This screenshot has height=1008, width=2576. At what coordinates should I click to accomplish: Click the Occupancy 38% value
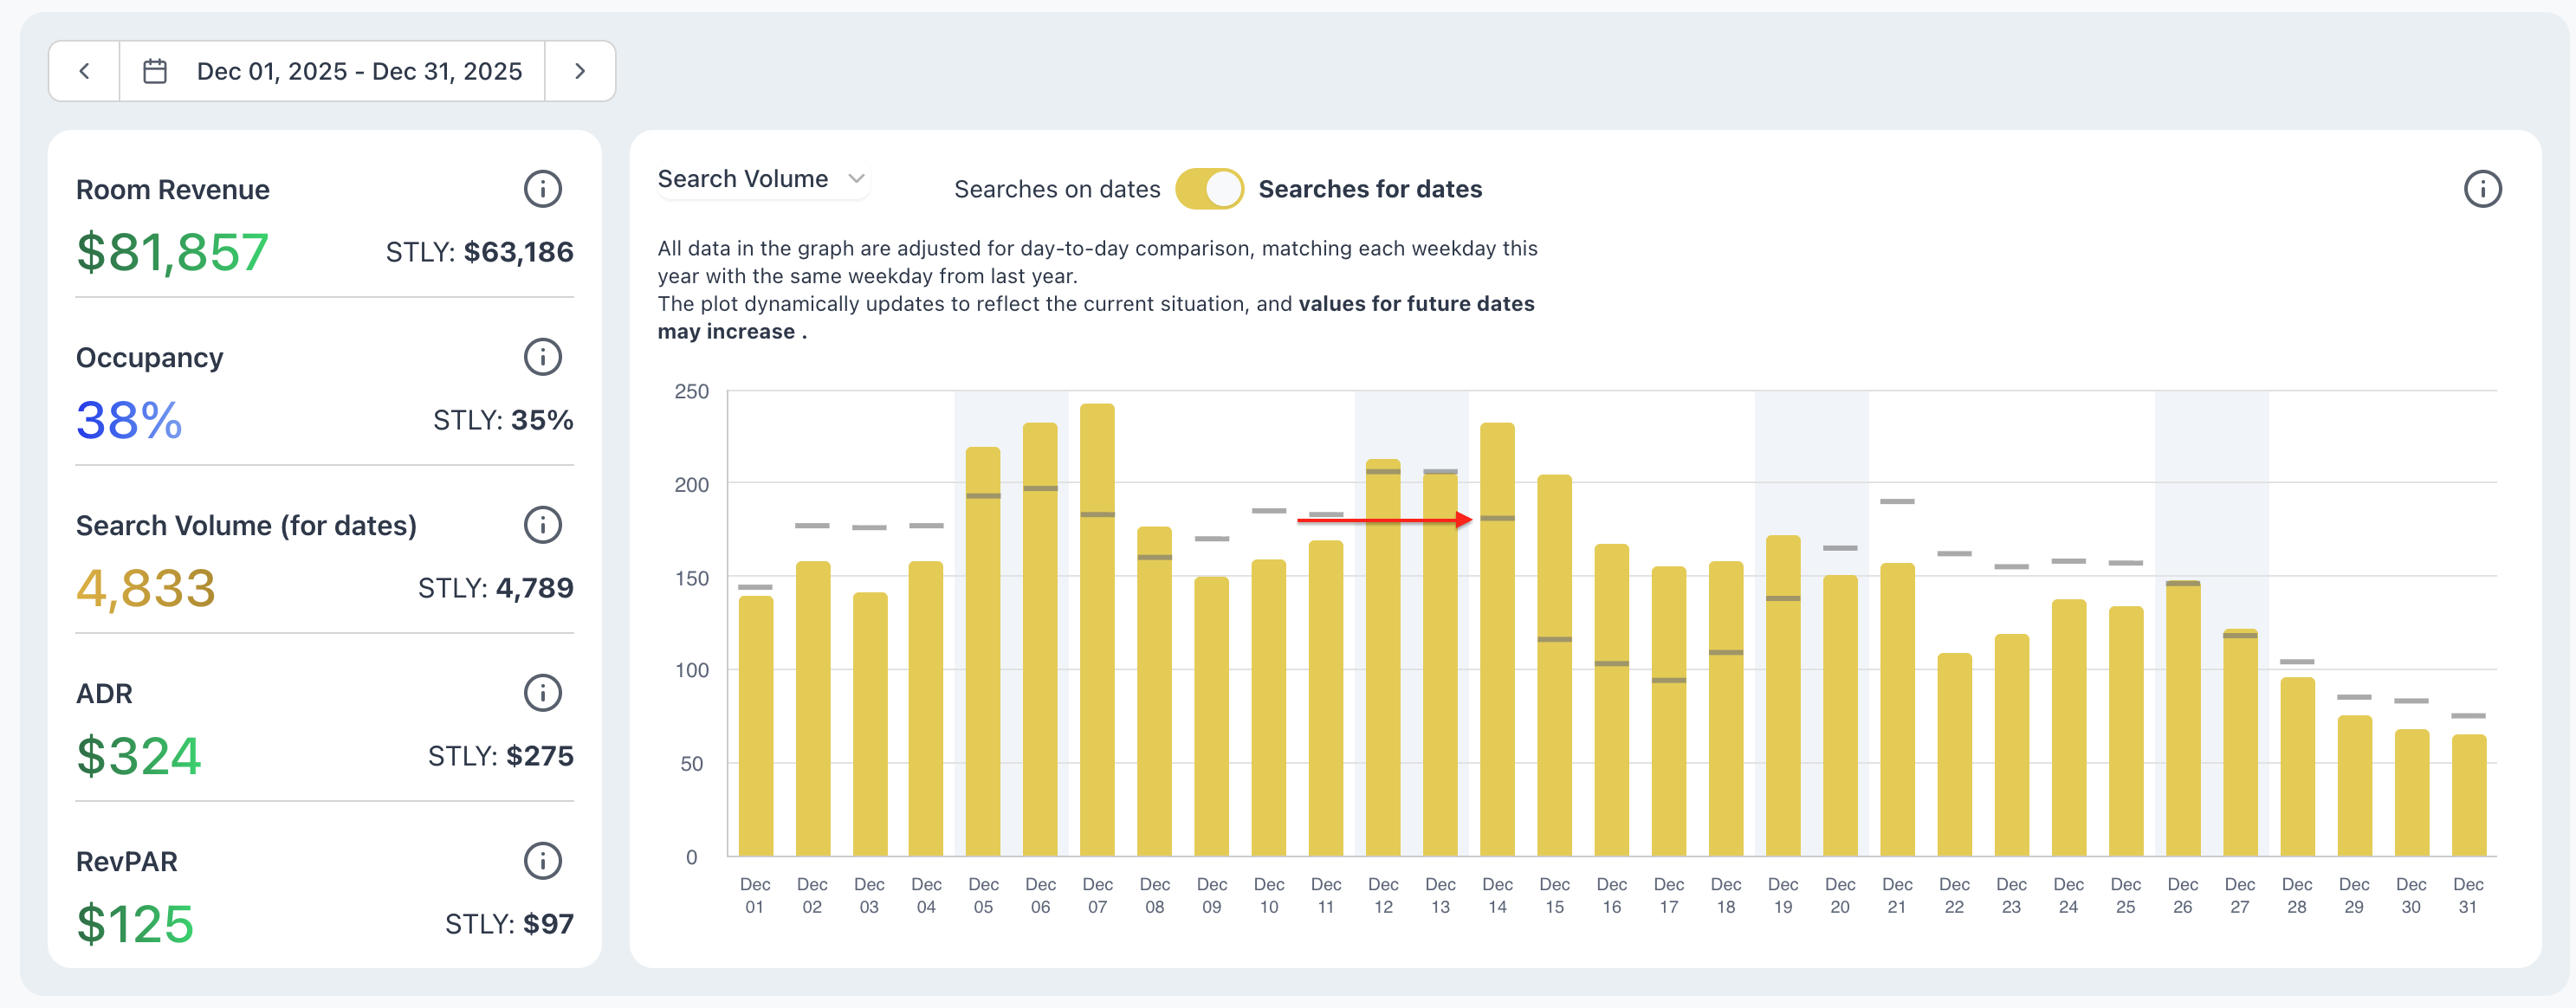[x=129, y=420]
